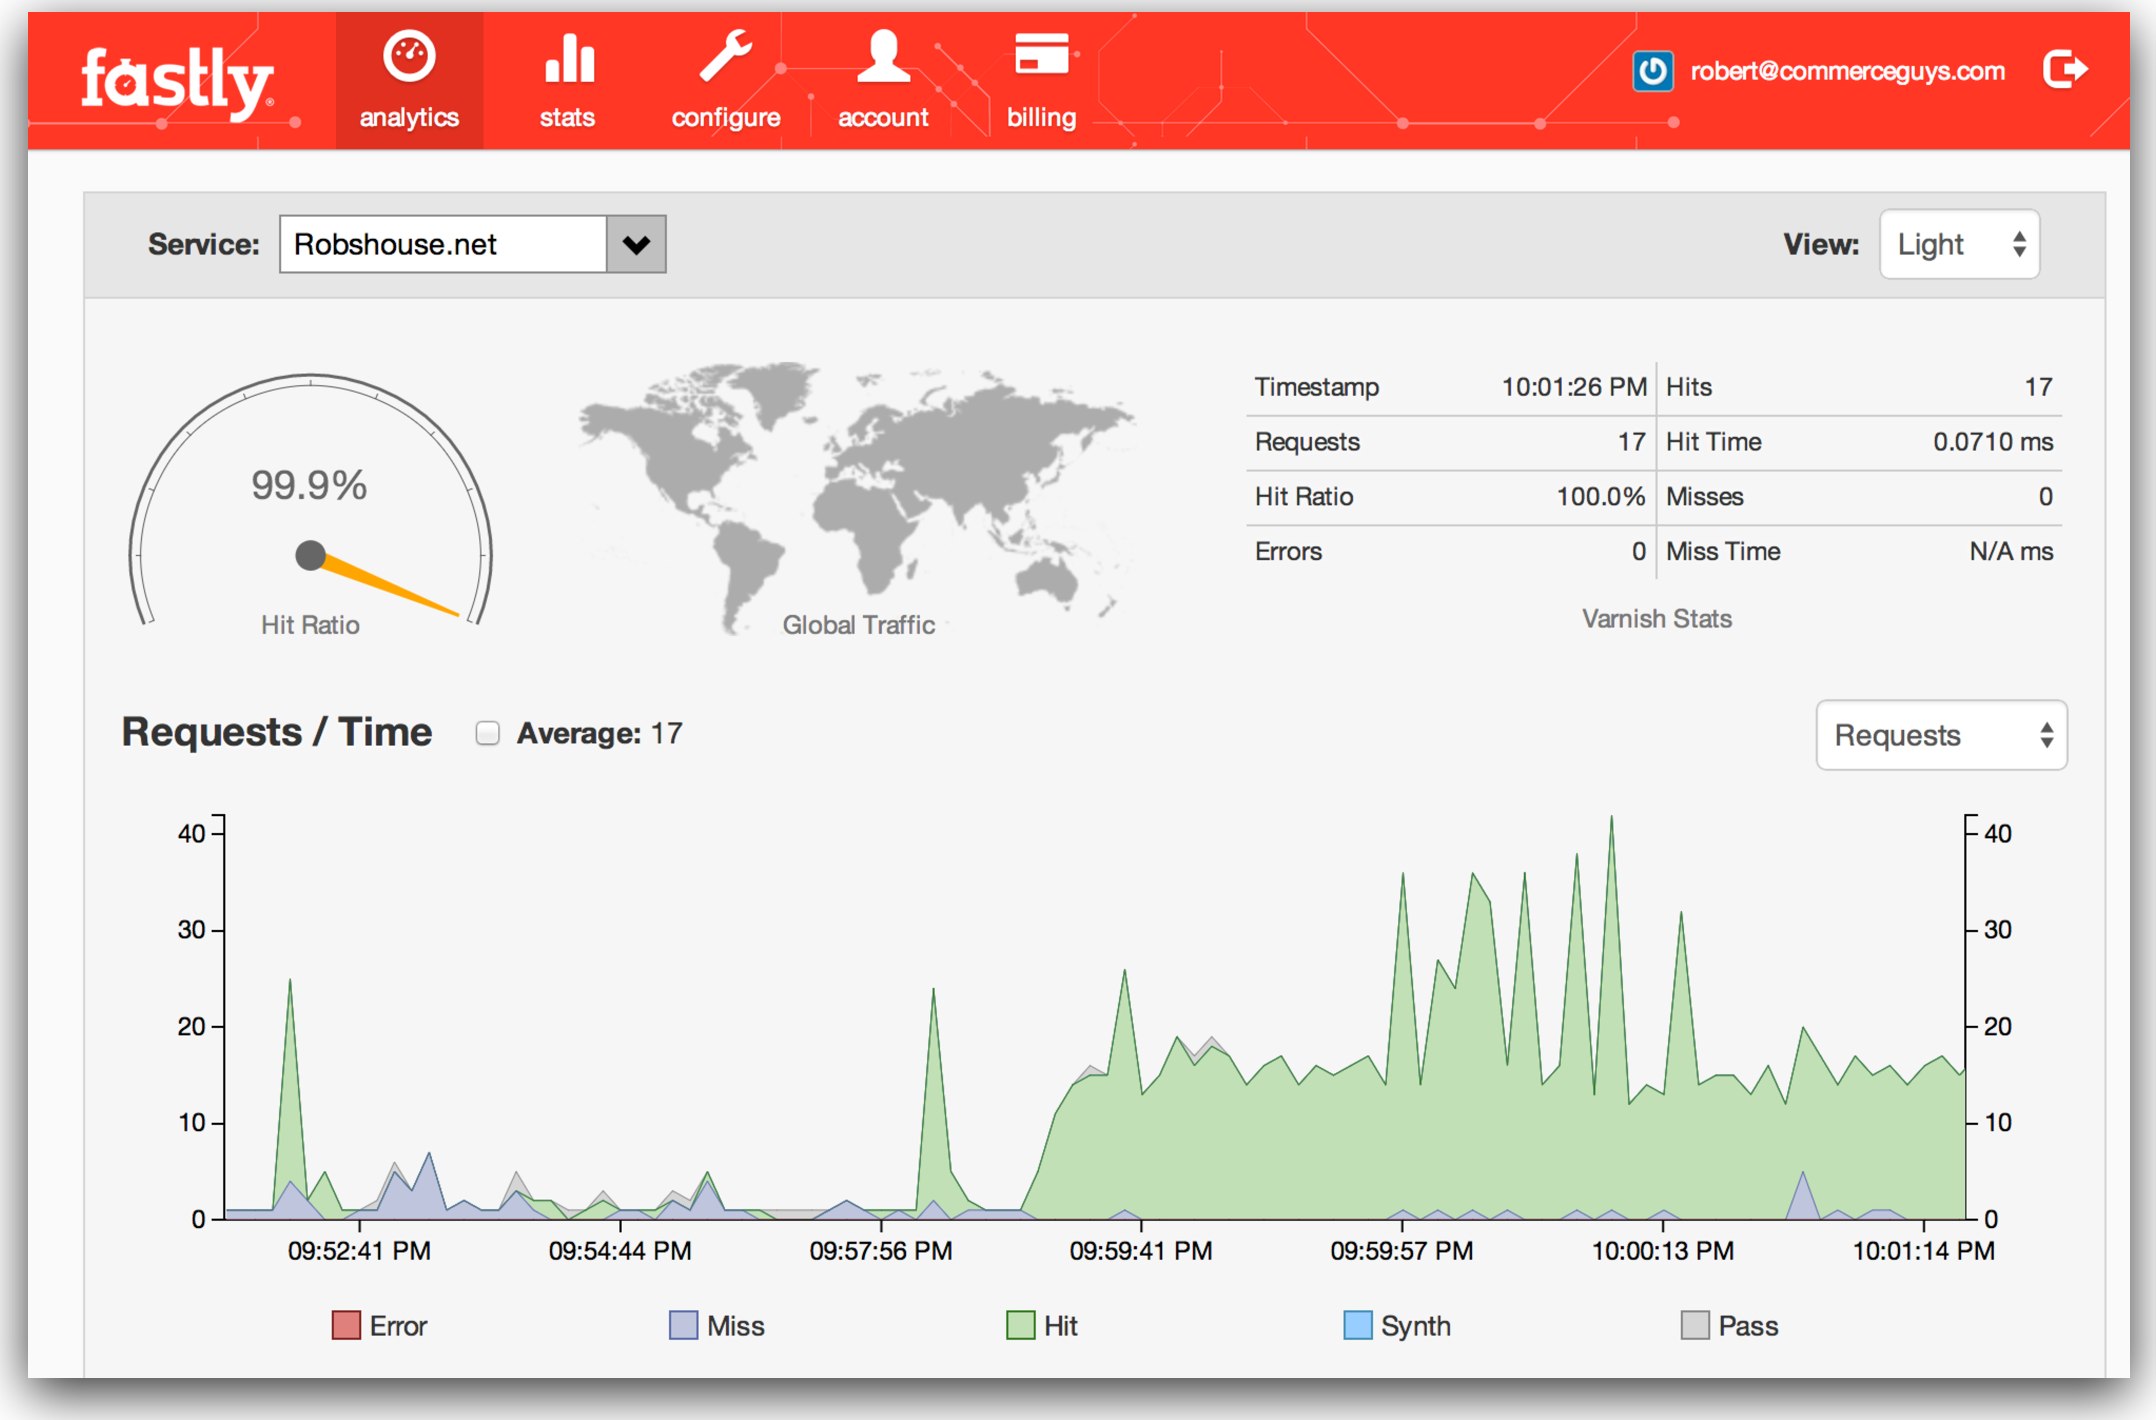This screenshot has height=1420, width=2156.
Task: Click the billing menu label
Action: pyautogui.click(x=1041, y=118)
